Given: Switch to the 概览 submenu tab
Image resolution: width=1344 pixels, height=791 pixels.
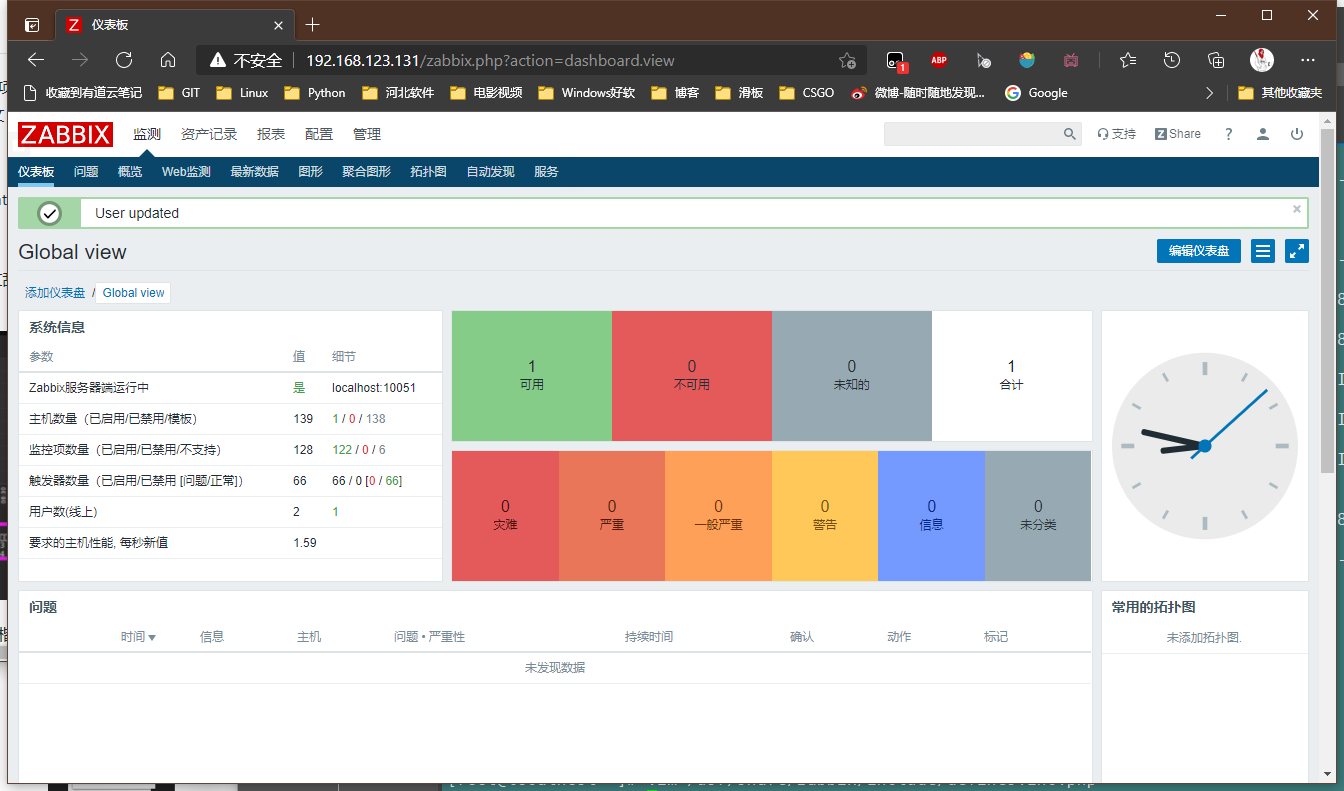Looking at the screenshot, I should 130,172.
